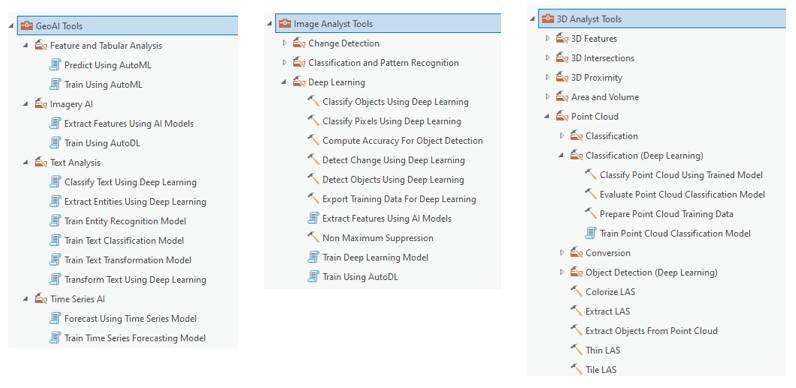The width and height of the screenshot is (796, 388).
Task: Collapse the Text Analysis toolset arrow
Action: click(25, 163)
